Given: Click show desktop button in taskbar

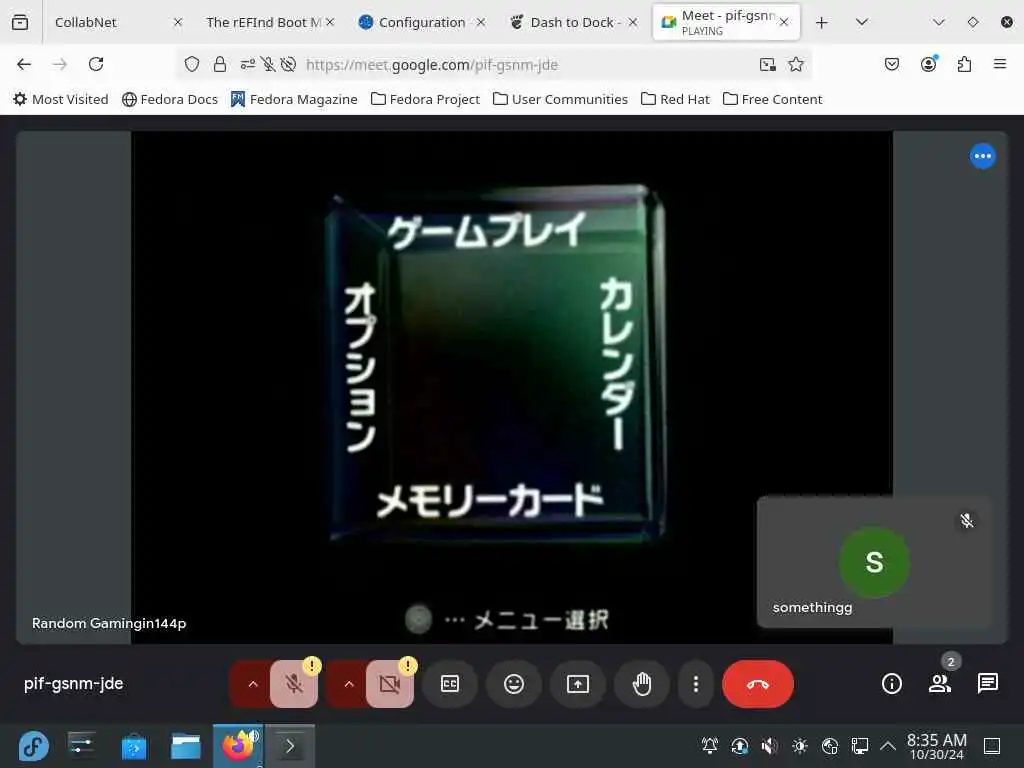Looking at the screenshot, I should tap(992, 746).
